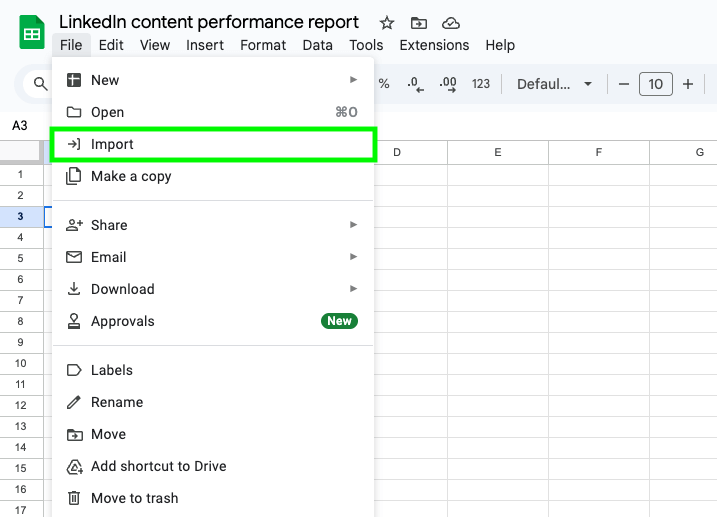This screenshot has height=517, width=717.
Task: Select row 12 header
Action: (21, 405)
